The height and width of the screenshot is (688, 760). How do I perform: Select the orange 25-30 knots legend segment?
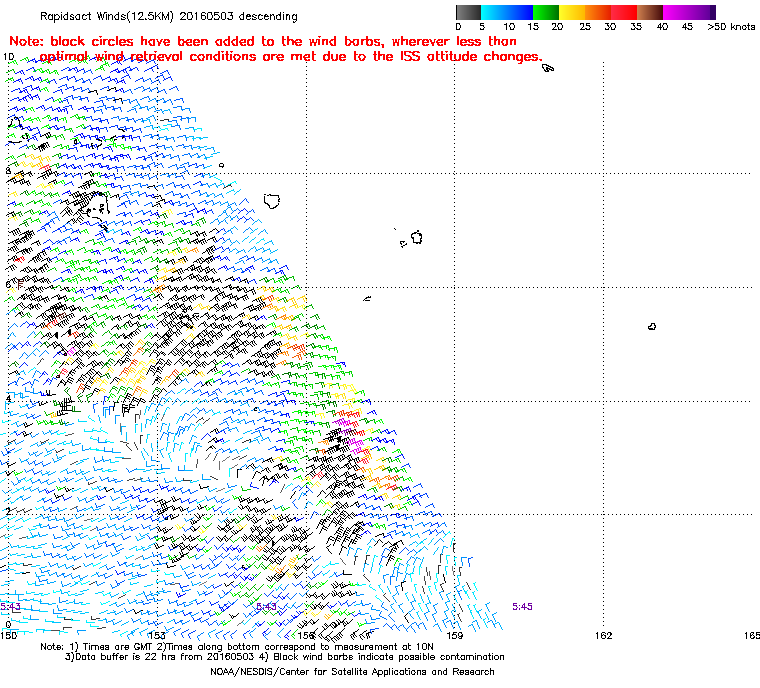click(598, 12)
